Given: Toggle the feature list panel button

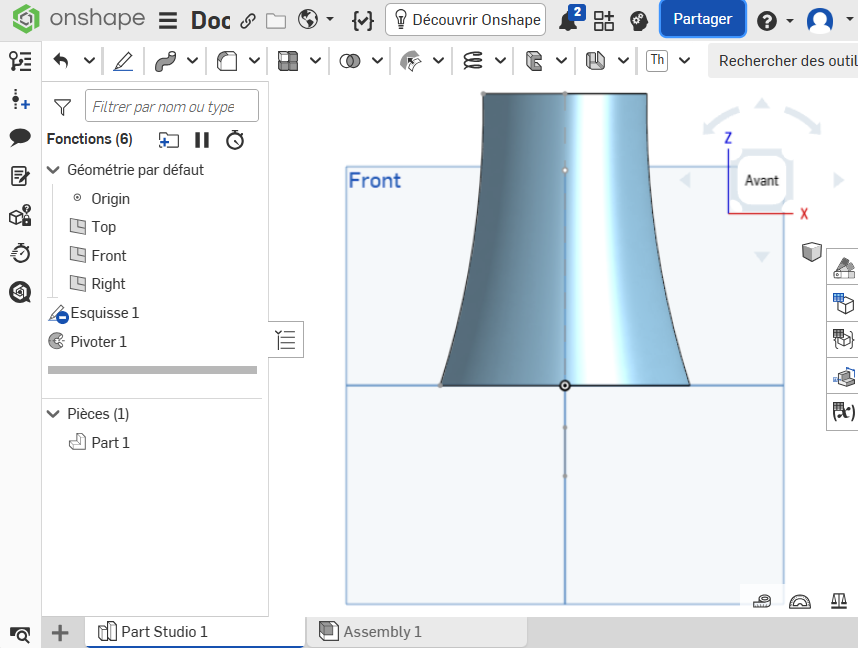Looking at the screenshot, I should [286, 340].
